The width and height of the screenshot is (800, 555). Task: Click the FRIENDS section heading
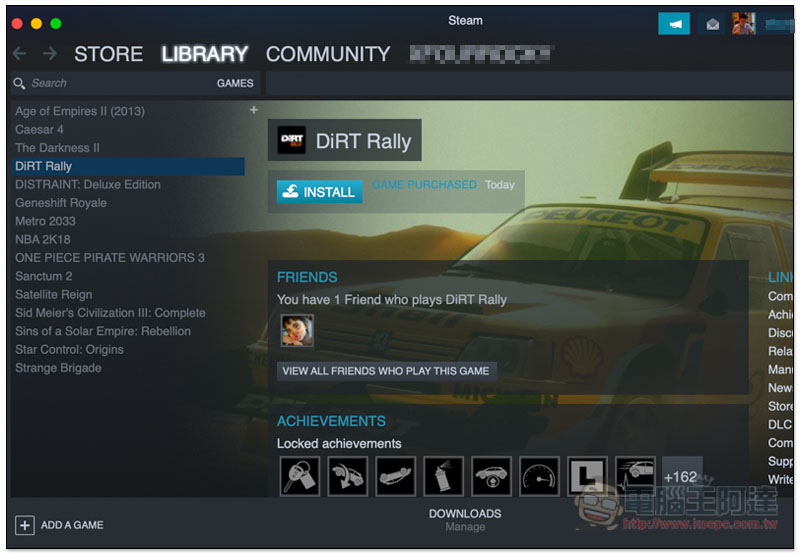307,277
